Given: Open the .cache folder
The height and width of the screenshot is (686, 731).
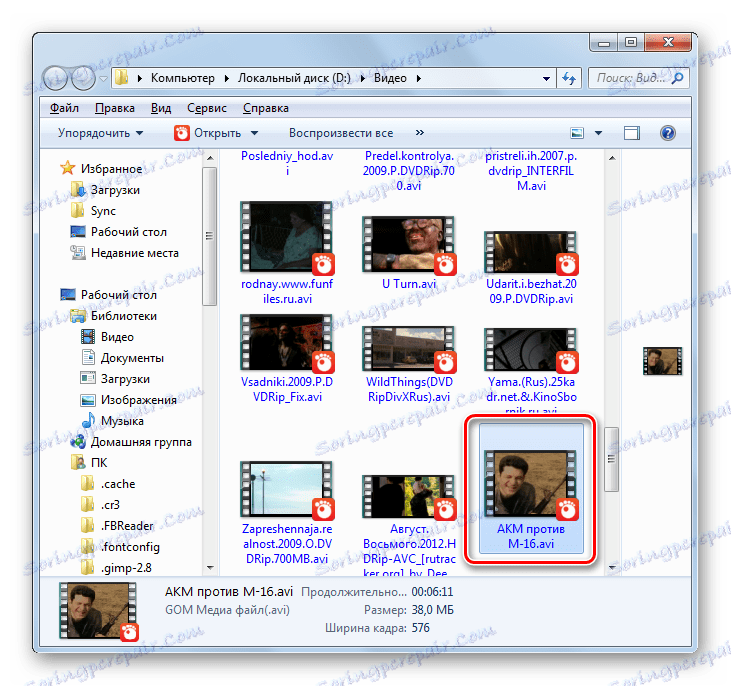Looking at the screenshot, I should point(108,484).
